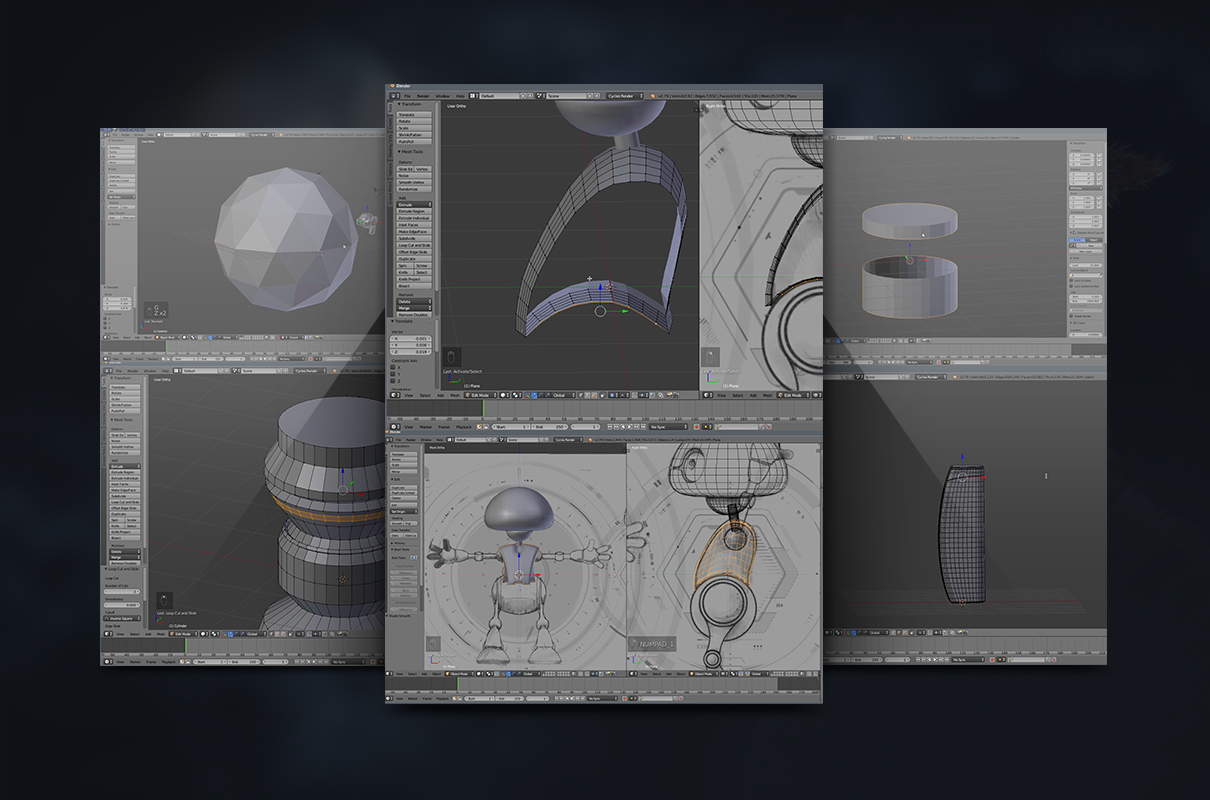This screenshot has height=800, width=1210.
Task: Click the Start frame field in the timeline above the robot window
Action: [510, 426]
